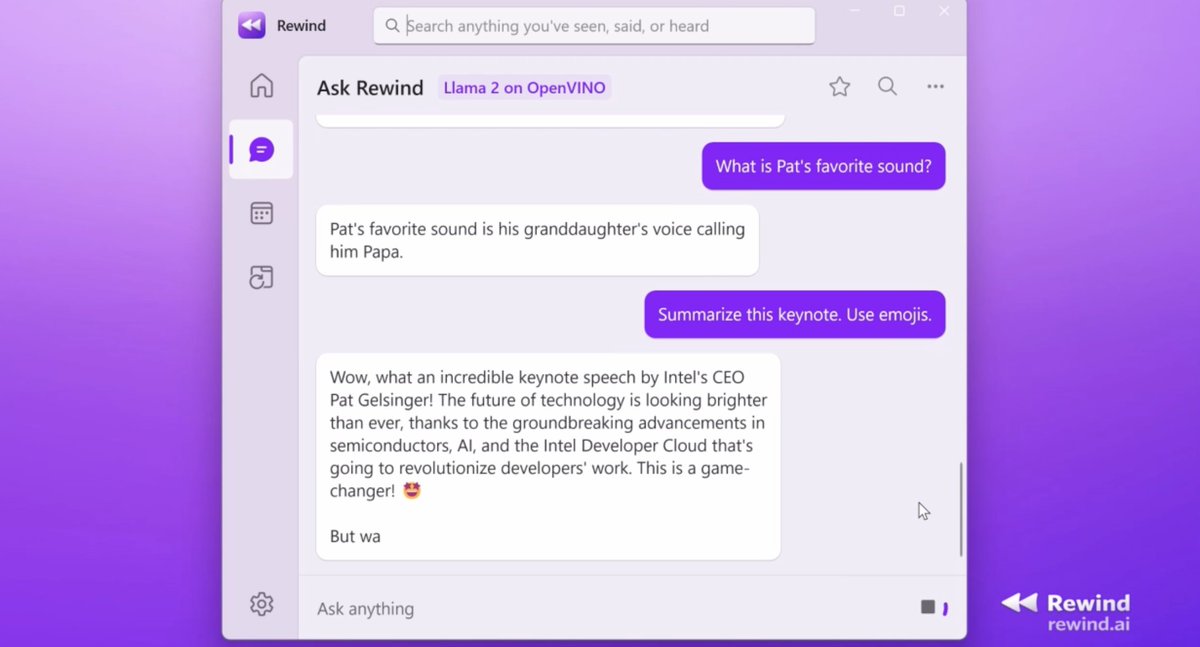The height and width of the screenshot is (647, 1200).
Task: Open the Home section in sidebar
Action: click(261, 86)
